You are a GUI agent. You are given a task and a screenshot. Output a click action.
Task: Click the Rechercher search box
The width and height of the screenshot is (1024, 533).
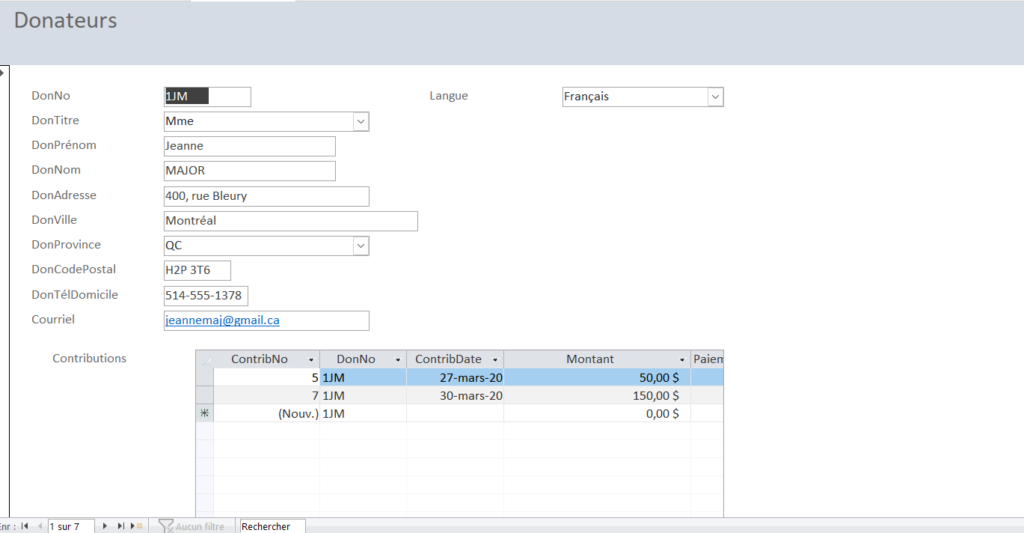(x=272, y=526)
